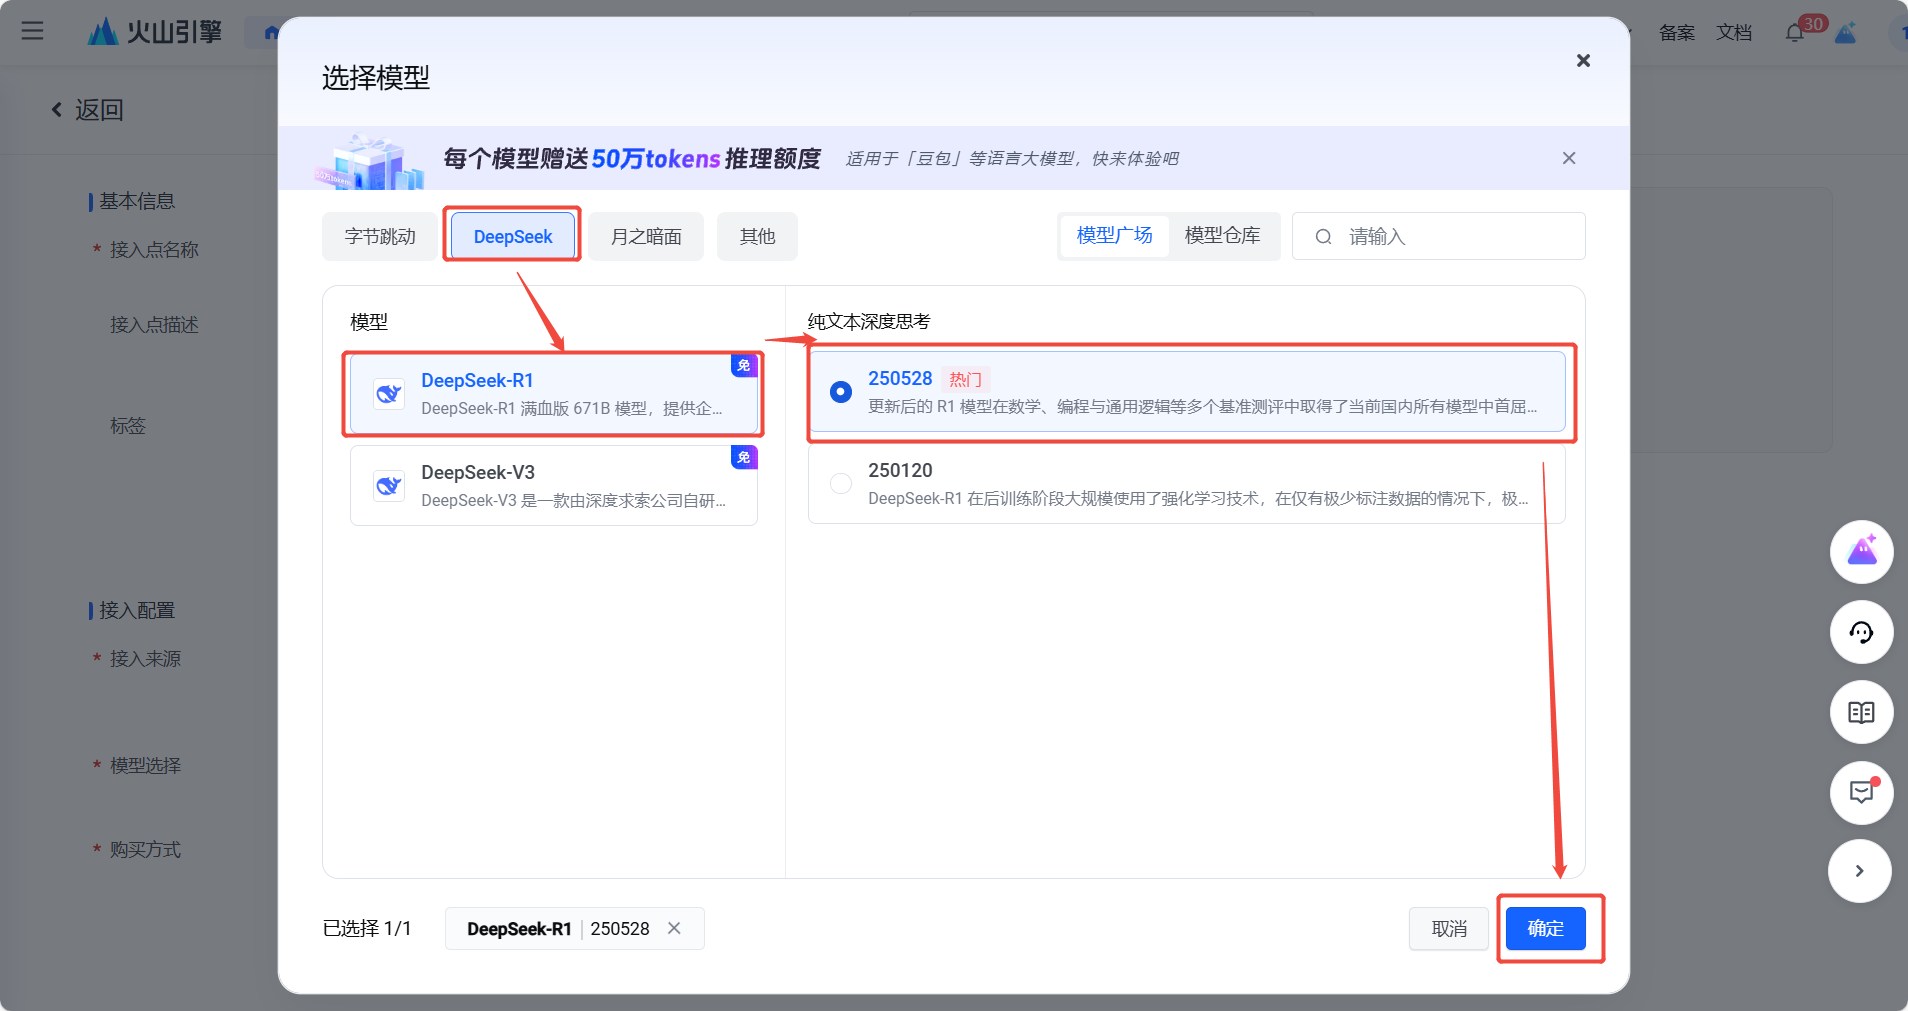Select the 250120 version radio button
Image resolution: width=1908 pixels, height=1011 pixels.
841,484
